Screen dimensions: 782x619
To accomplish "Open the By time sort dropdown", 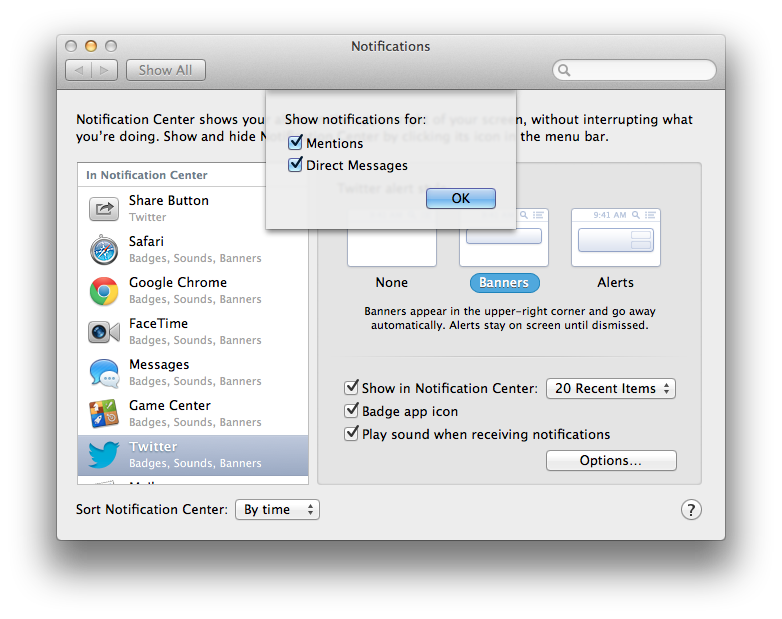I will click(x=277, y=509).
